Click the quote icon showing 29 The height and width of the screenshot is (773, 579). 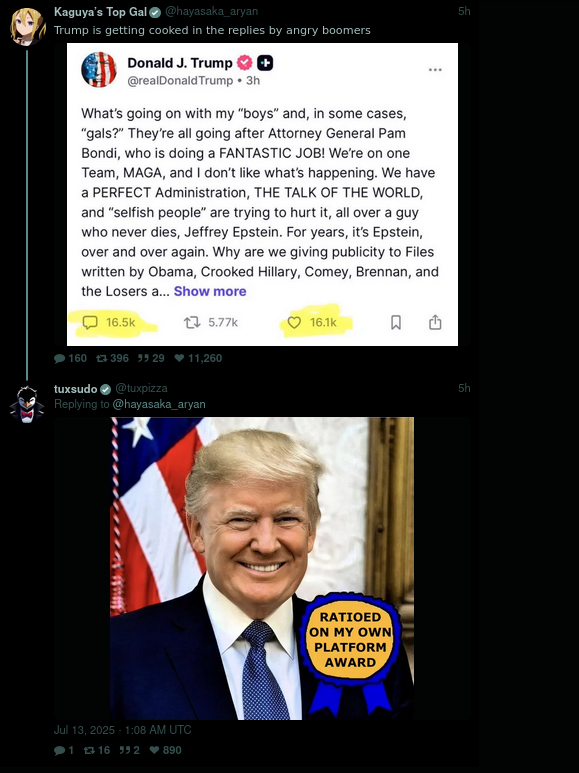coord(144,358)
